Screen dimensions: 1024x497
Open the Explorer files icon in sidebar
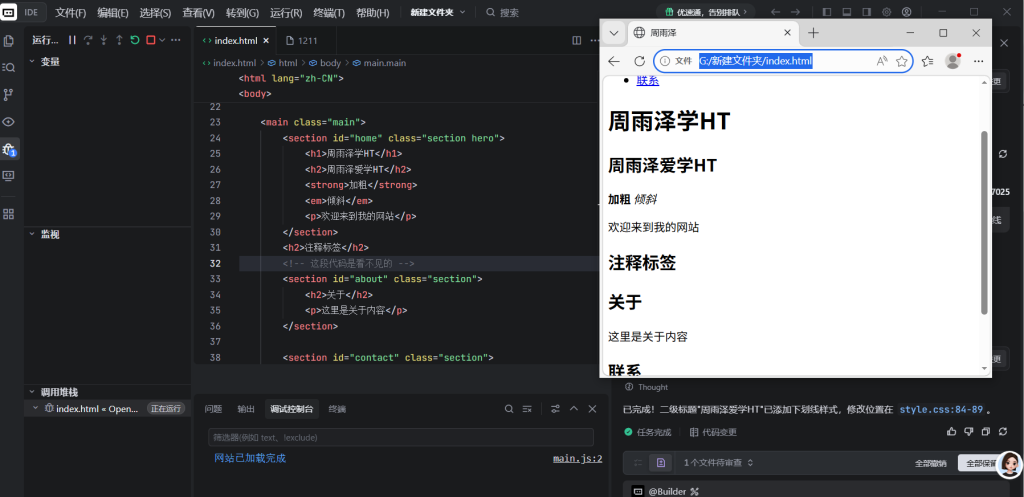point(8,40)
